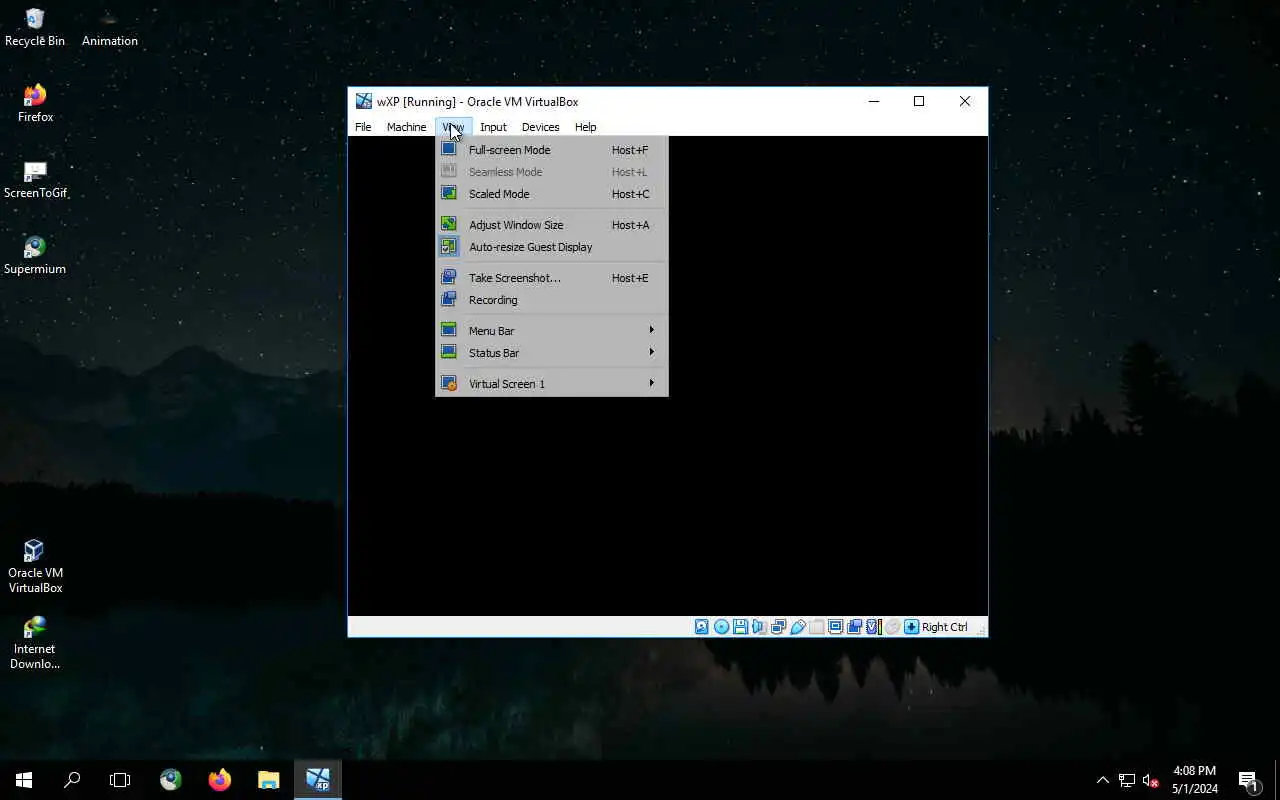
Task: Select the Supermium desktop shortcut
Action: click(x=35, y=256)
